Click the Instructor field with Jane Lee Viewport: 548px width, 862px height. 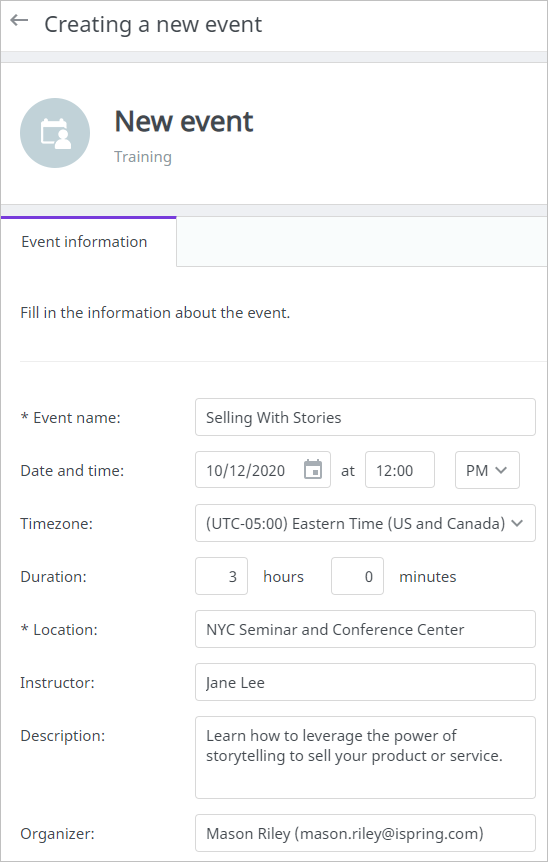tap(365, 682)
